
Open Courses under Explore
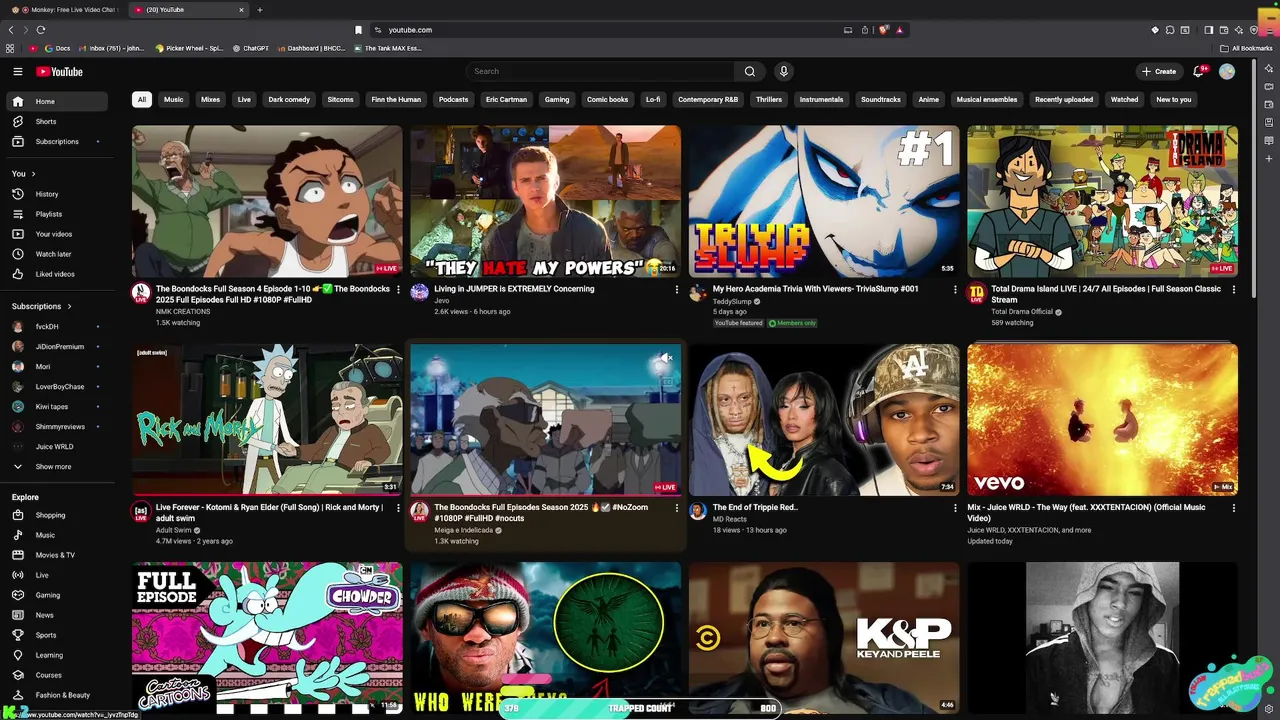[x=57, y=675]
